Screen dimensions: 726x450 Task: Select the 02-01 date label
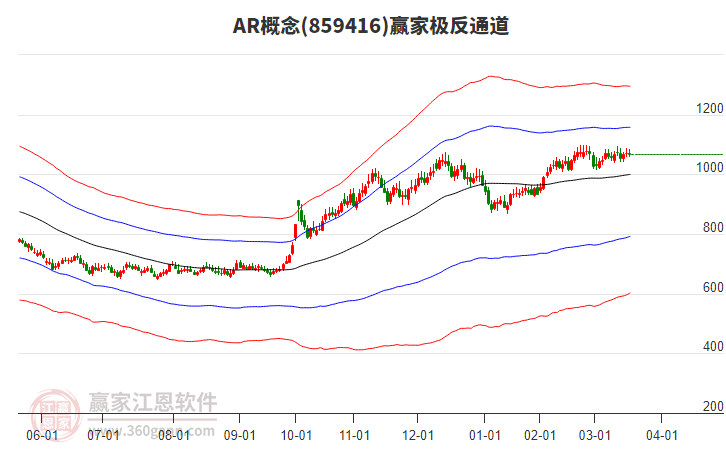[x=539, y=436]
